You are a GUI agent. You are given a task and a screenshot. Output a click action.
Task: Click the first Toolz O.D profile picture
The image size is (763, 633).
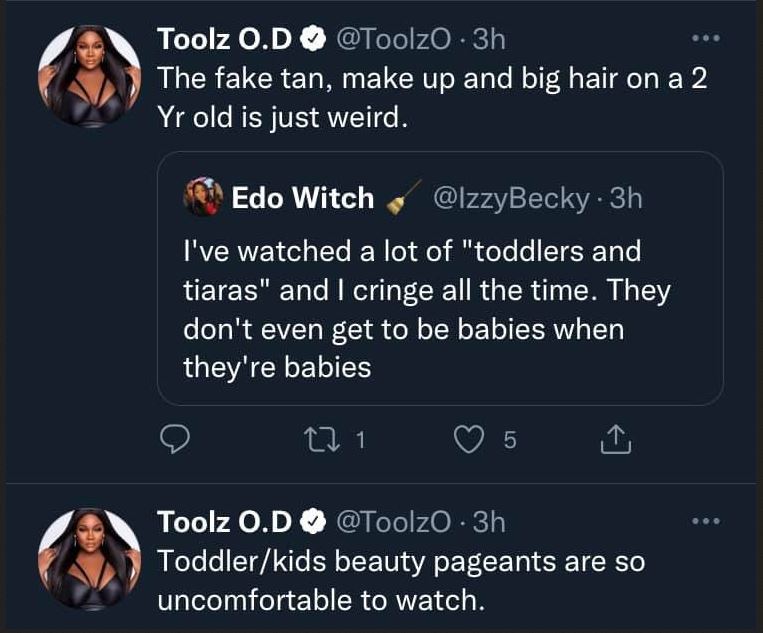[88, 77]
